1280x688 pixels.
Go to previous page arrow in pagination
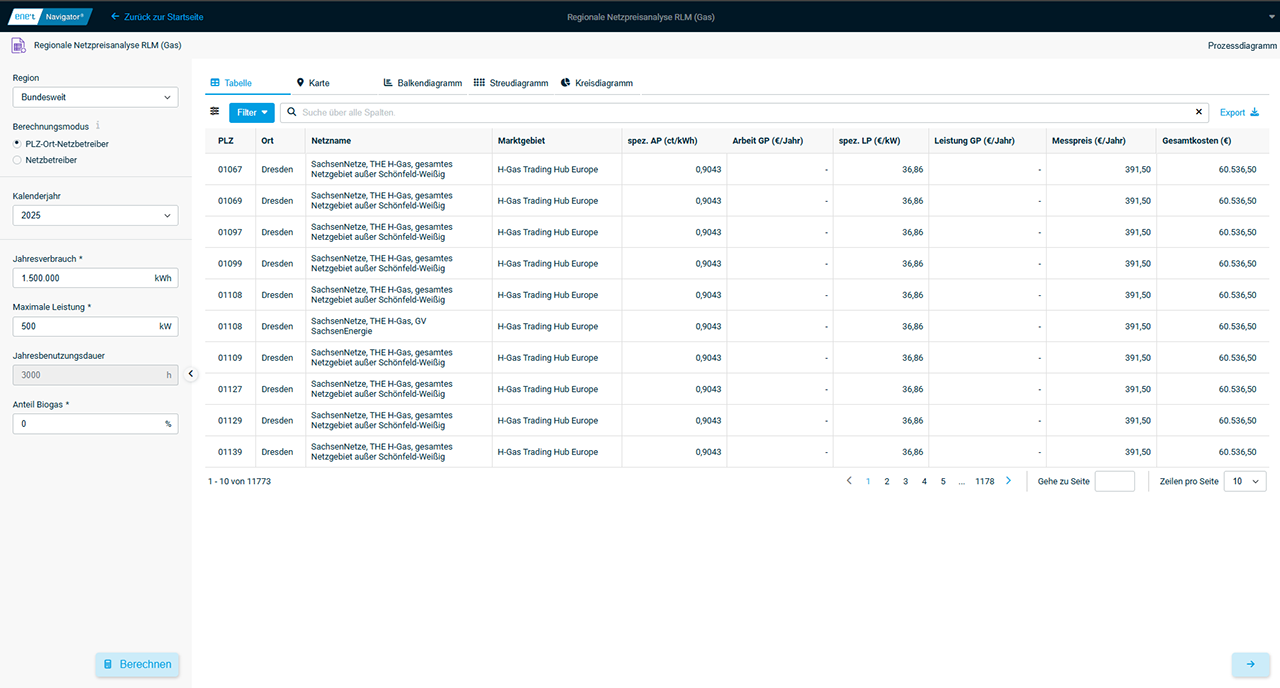pyautogui.click(x=849, y=481)
